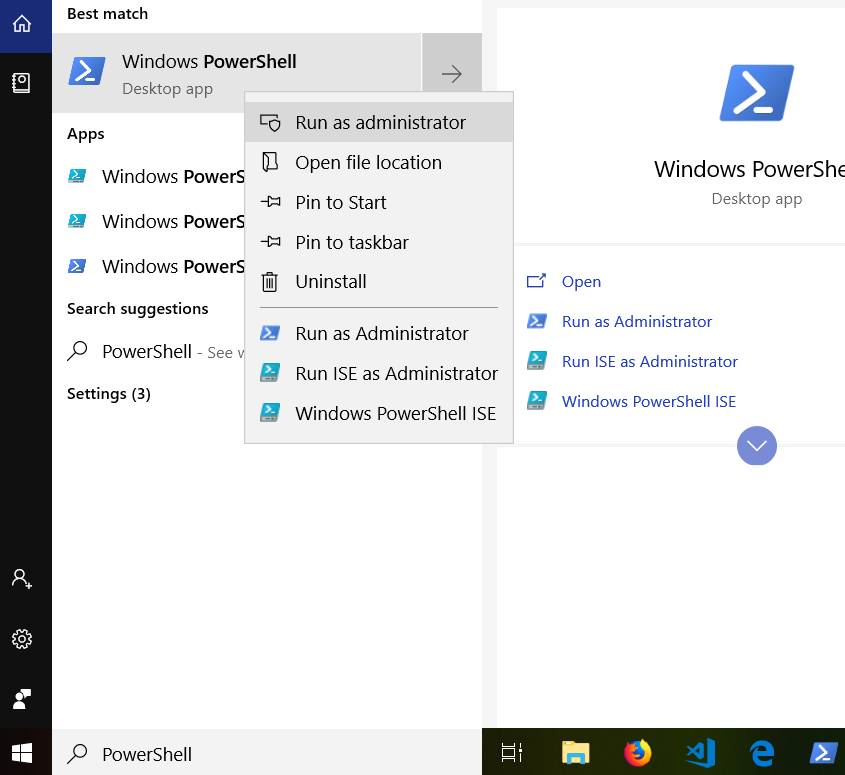Click the Best match header
This screenshot has height=775, width=845.
coord(107,13)
